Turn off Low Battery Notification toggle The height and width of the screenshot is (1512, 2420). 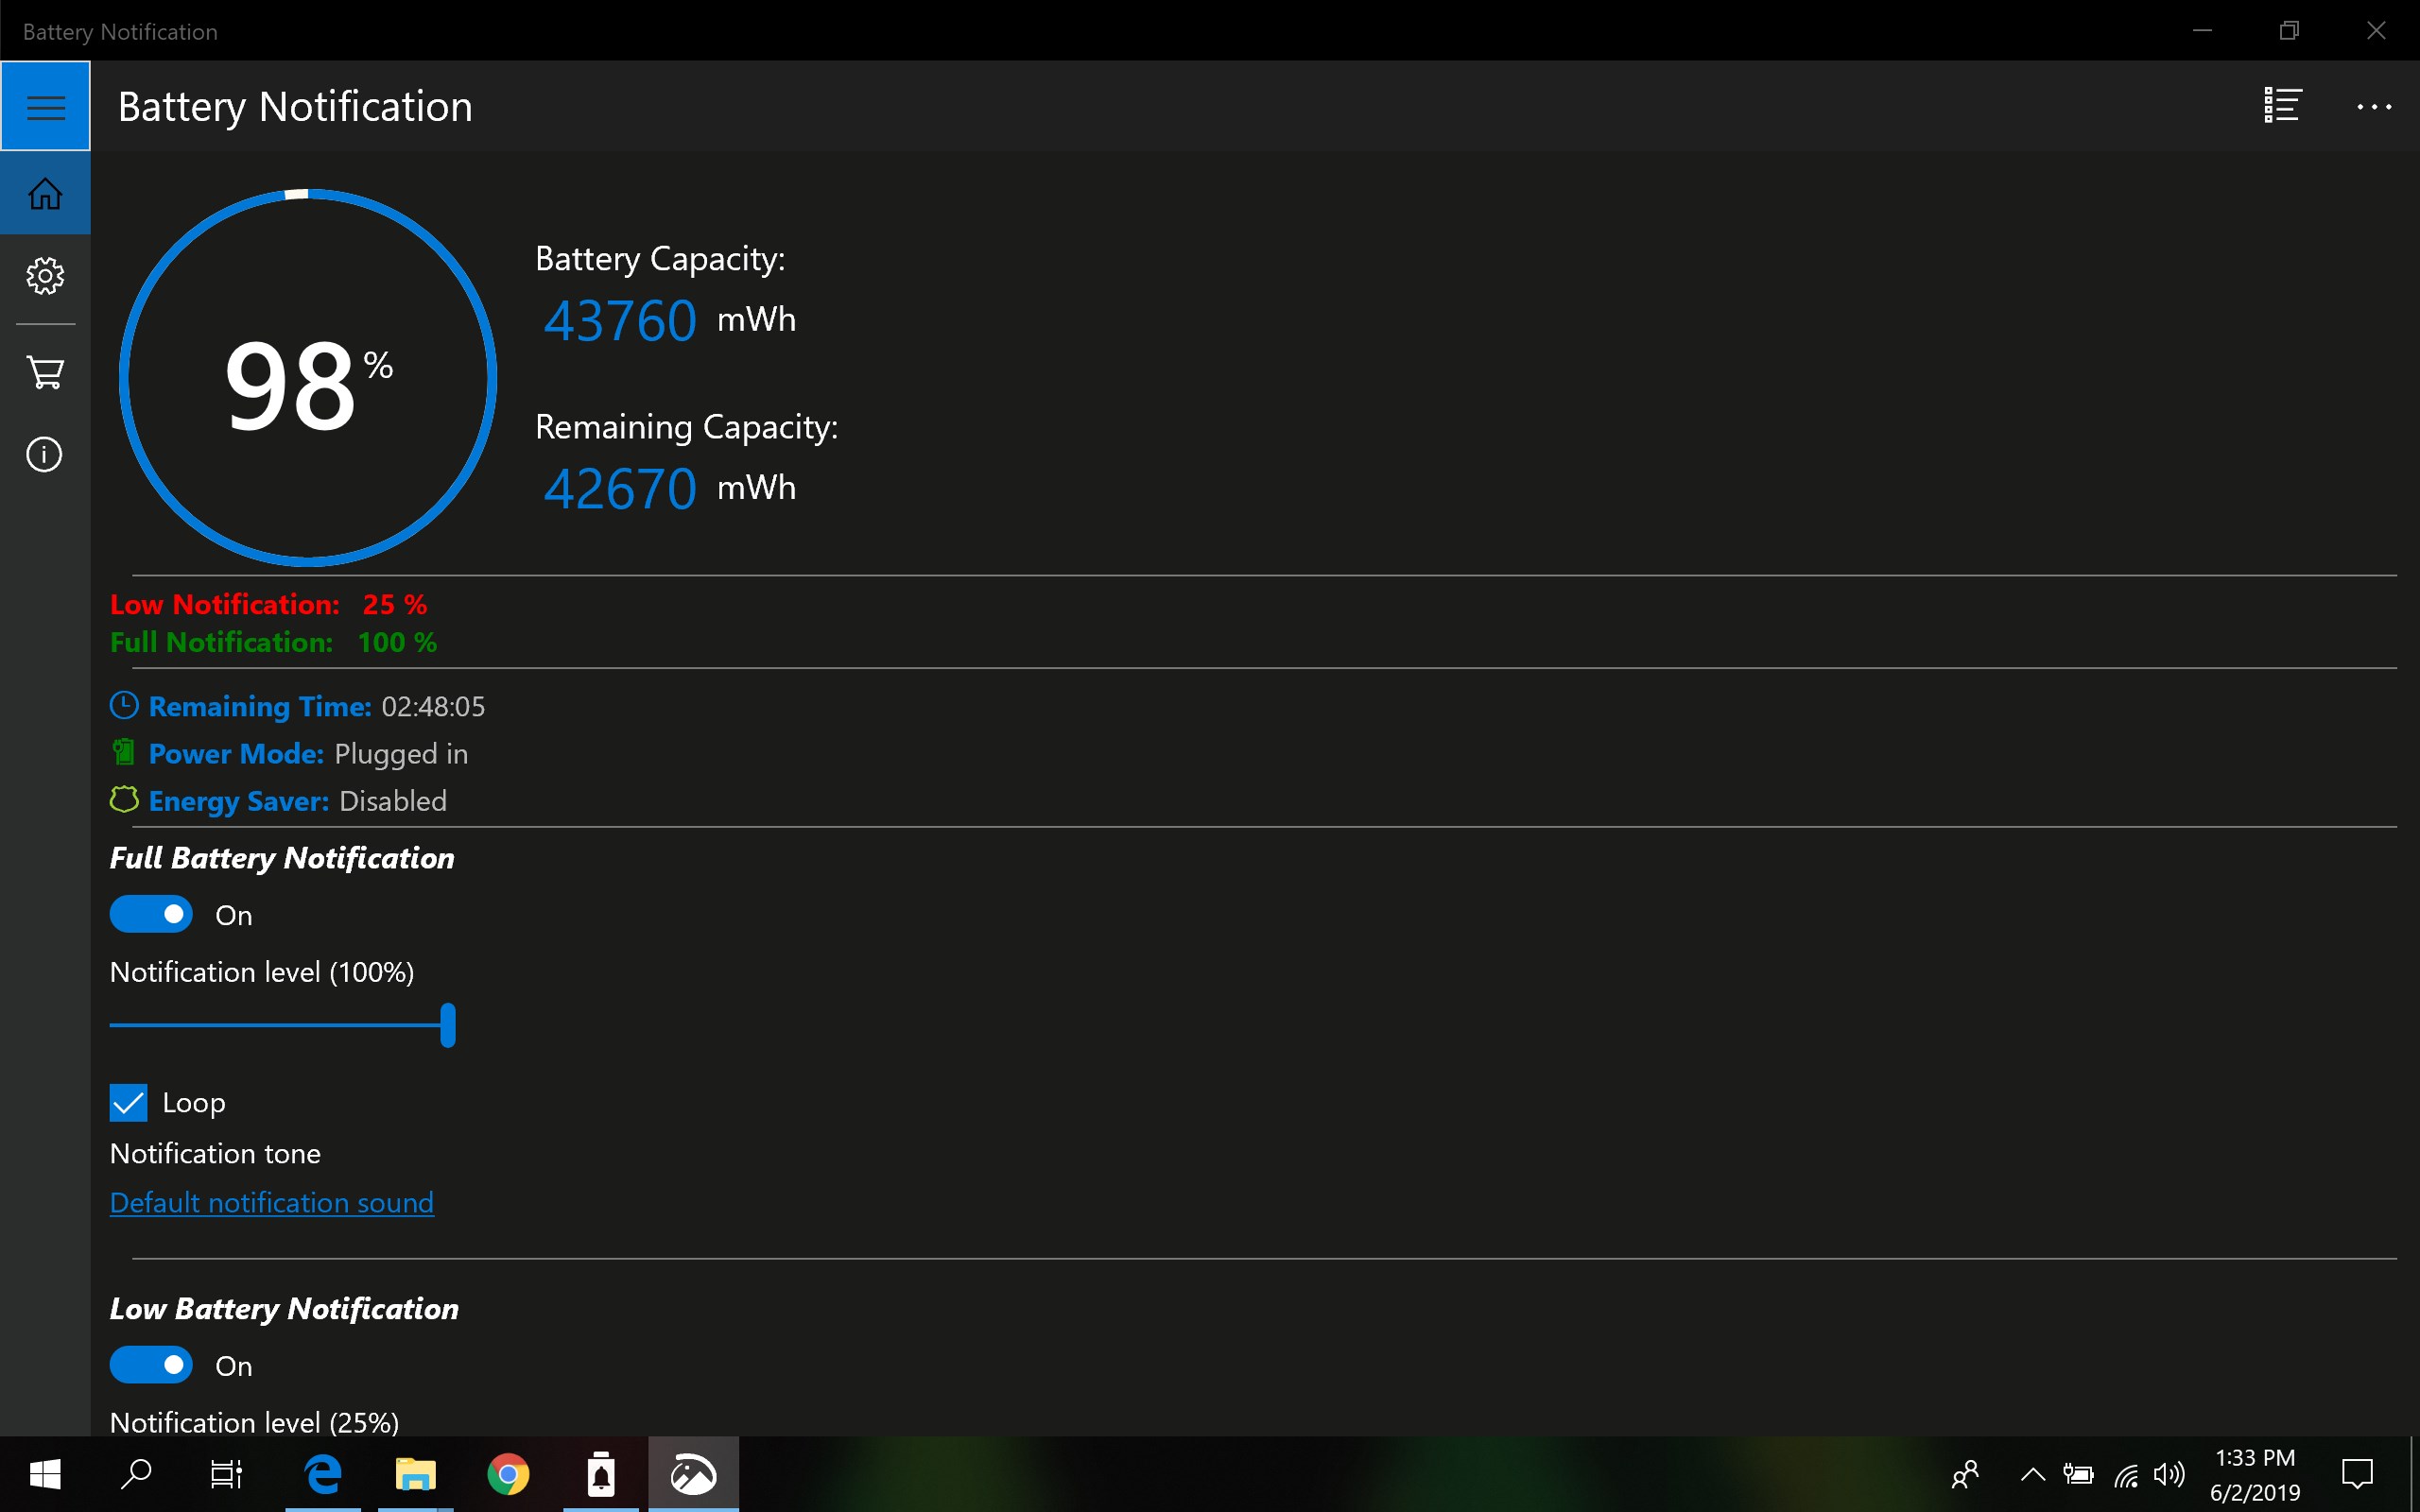point(151,1365)
